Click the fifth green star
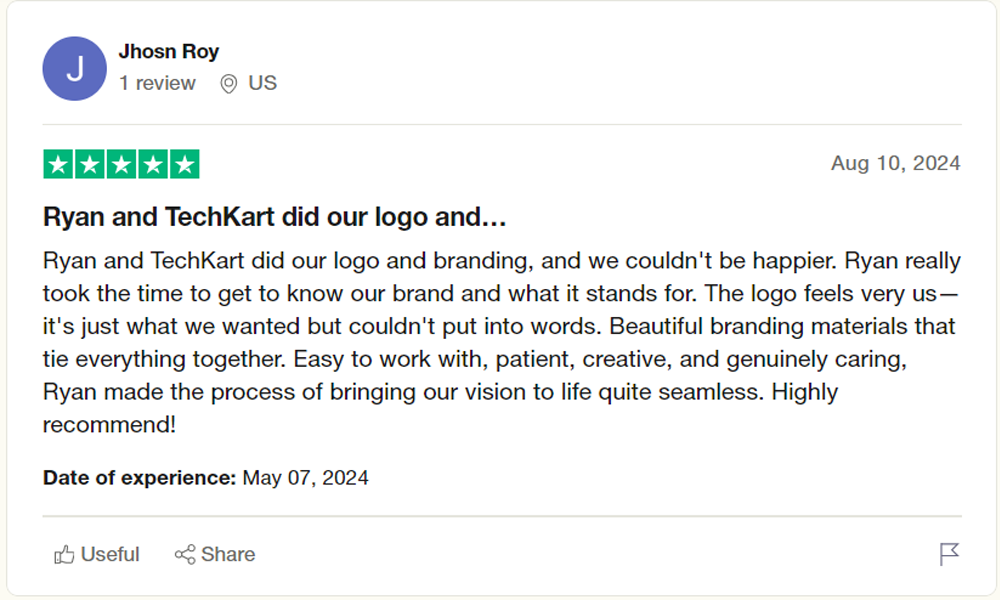The image size is (1000, 600). 185,165
